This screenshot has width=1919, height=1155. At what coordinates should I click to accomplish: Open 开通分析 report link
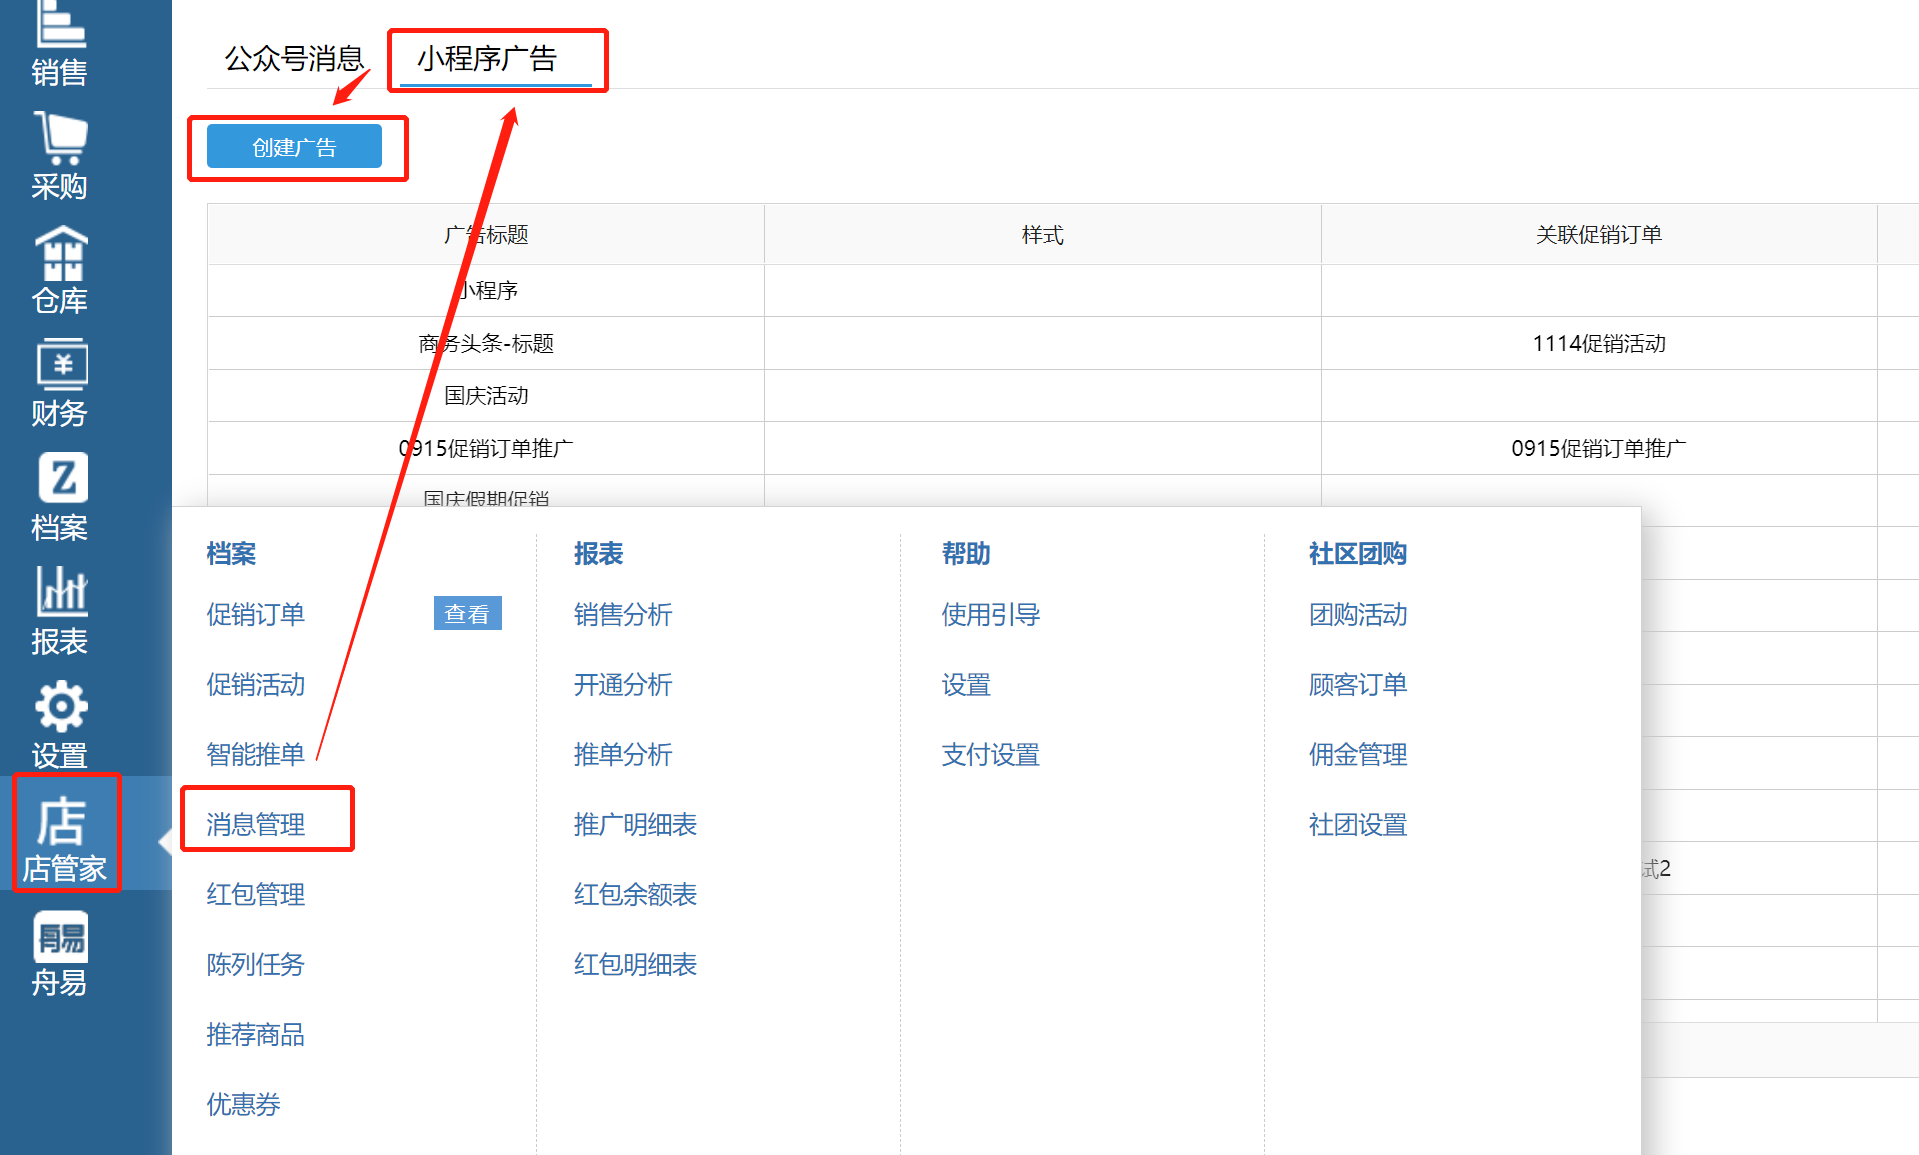pyautogui.click(x=623, y=684)
